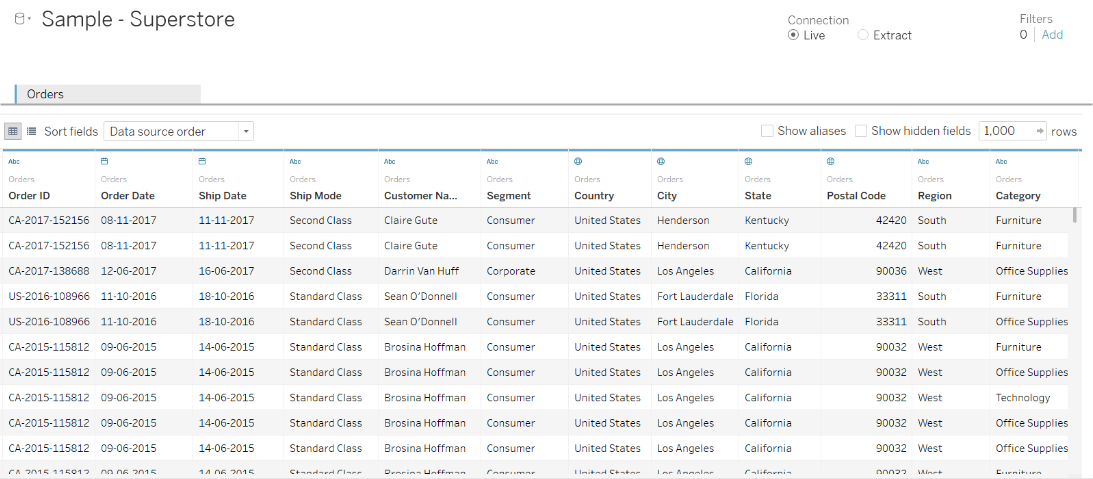Switch to grid preview view icon

click(x=12, y=131)
